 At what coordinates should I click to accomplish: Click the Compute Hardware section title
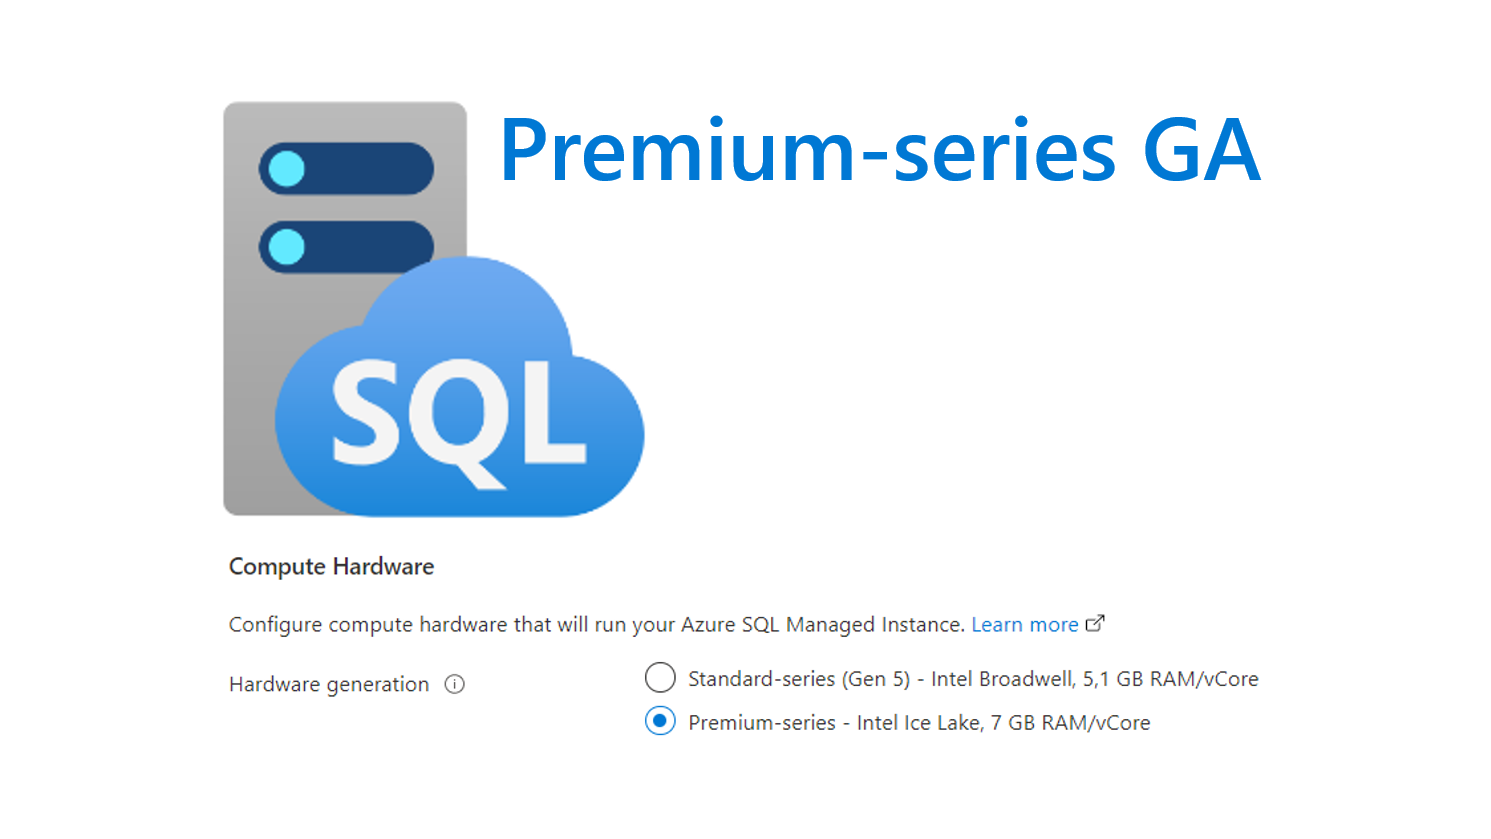pos(331,567)
